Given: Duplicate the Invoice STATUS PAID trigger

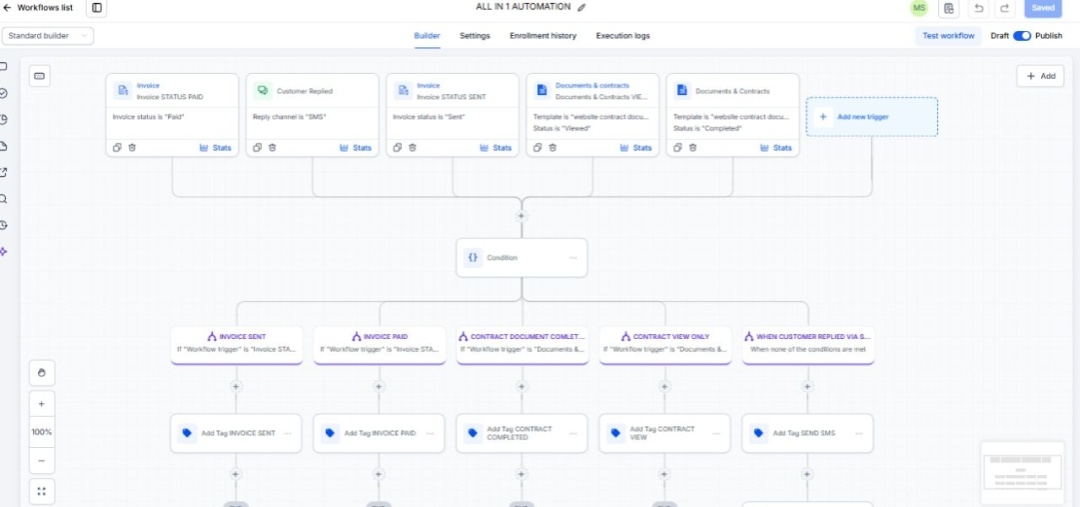Looking at the screenshot, I should [118, 147].
